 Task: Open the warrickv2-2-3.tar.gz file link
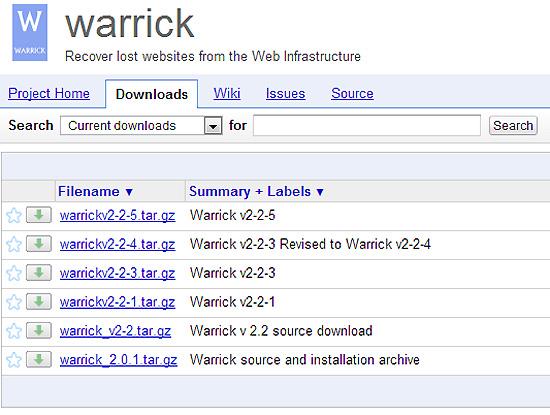117,273
